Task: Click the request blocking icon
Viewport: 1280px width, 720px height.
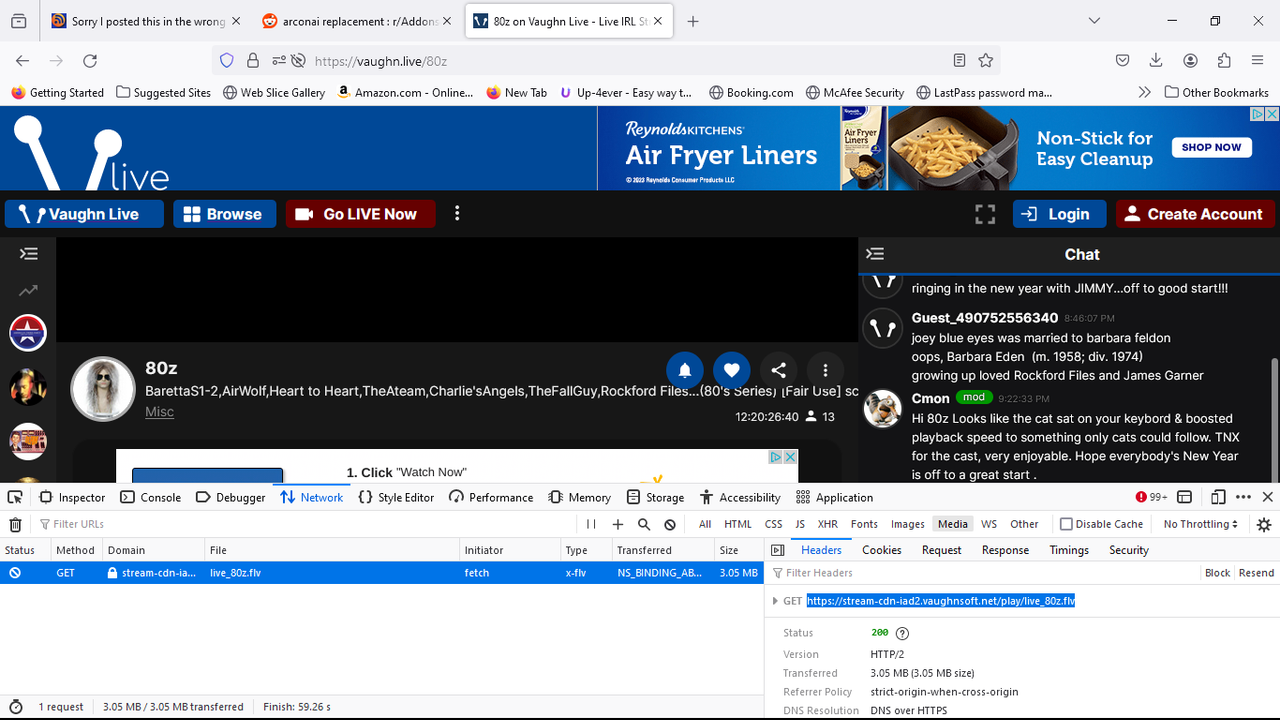Action: point(670,524)
